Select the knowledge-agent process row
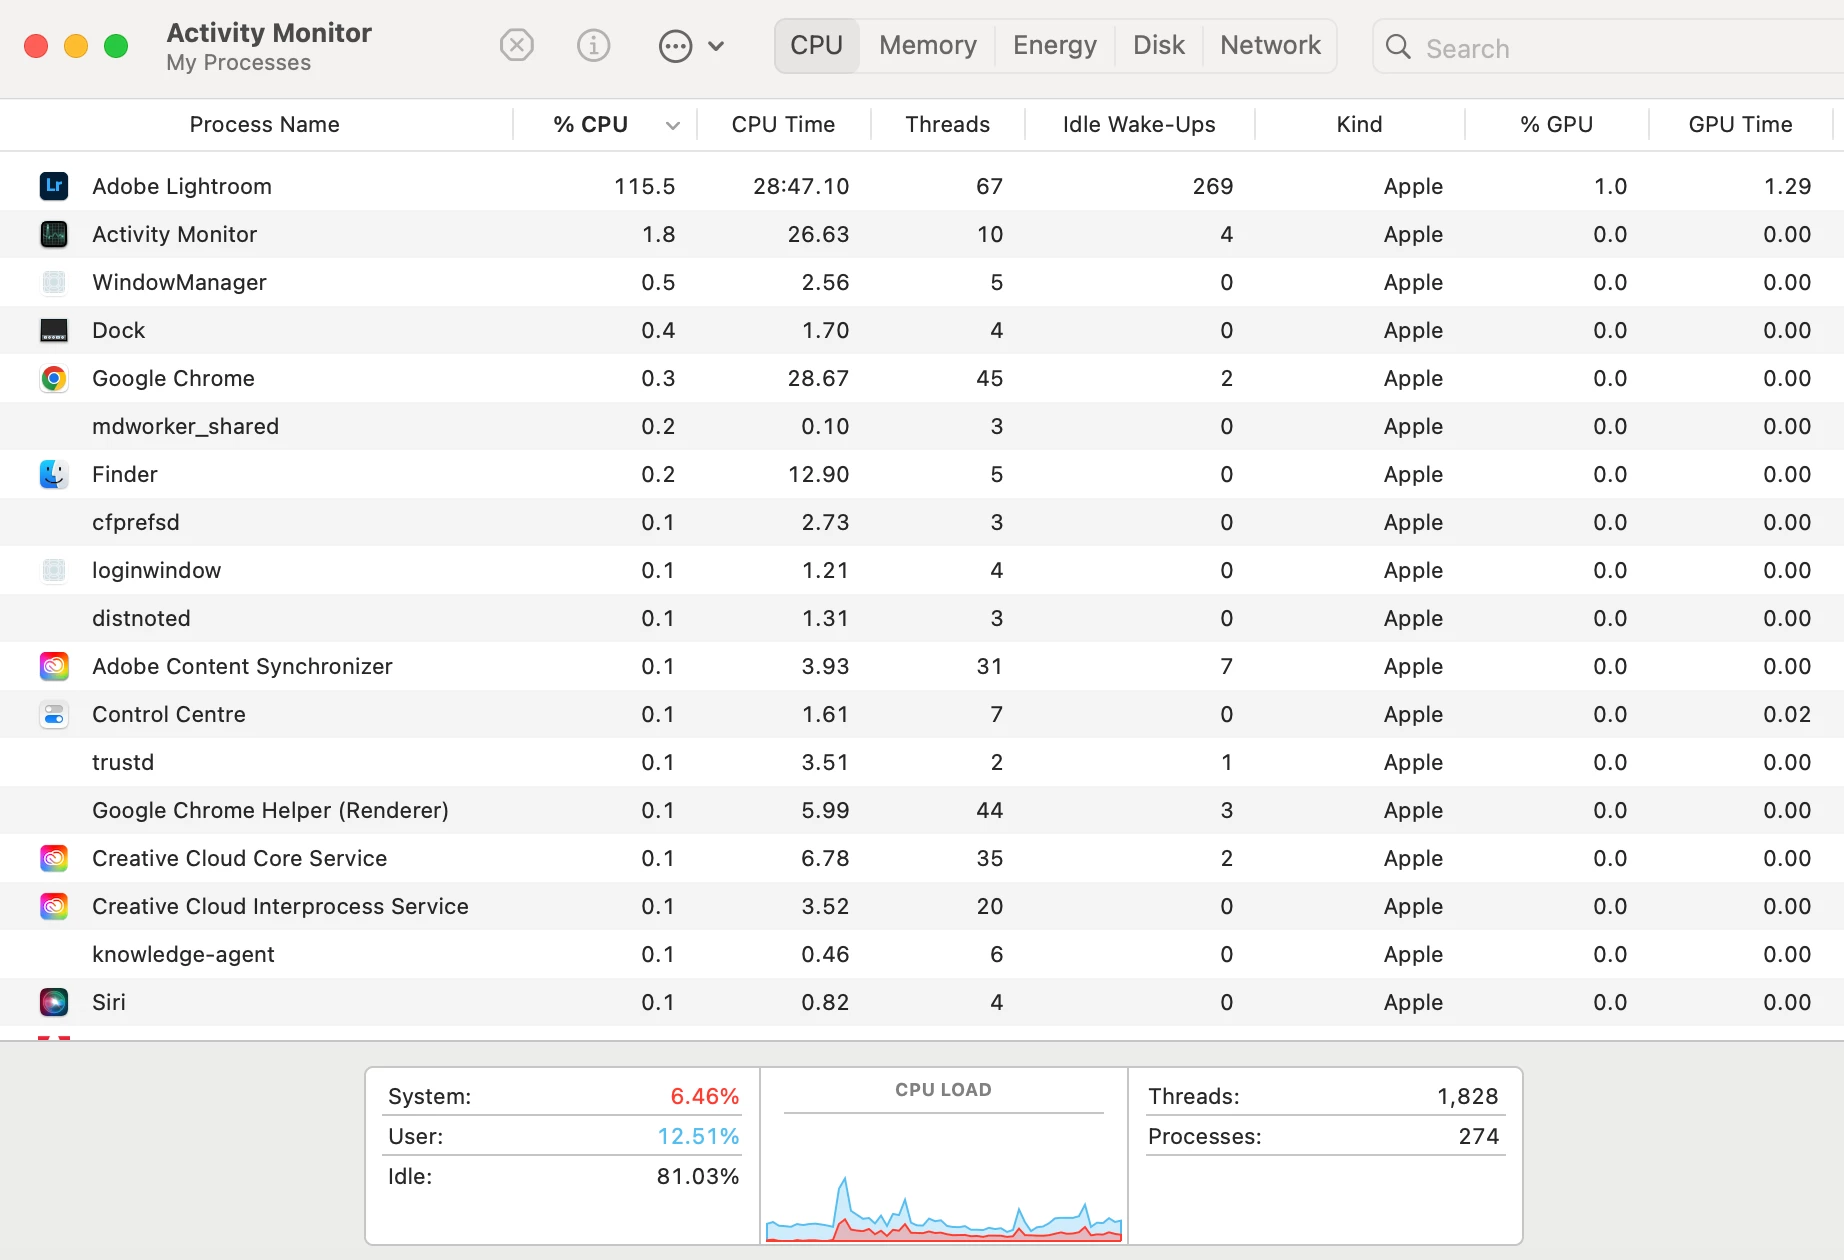Screen dimensions: 1844x1260 922,954
